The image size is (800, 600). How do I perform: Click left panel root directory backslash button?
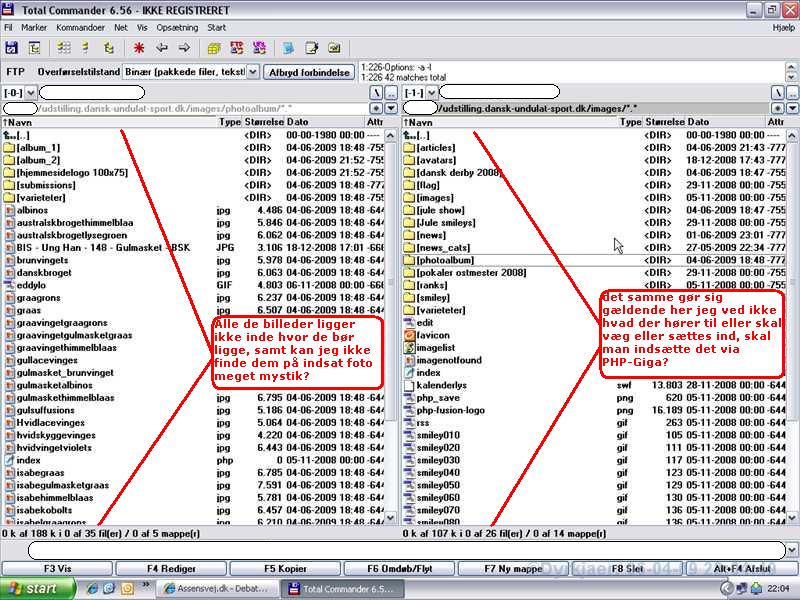click(376, 93)
